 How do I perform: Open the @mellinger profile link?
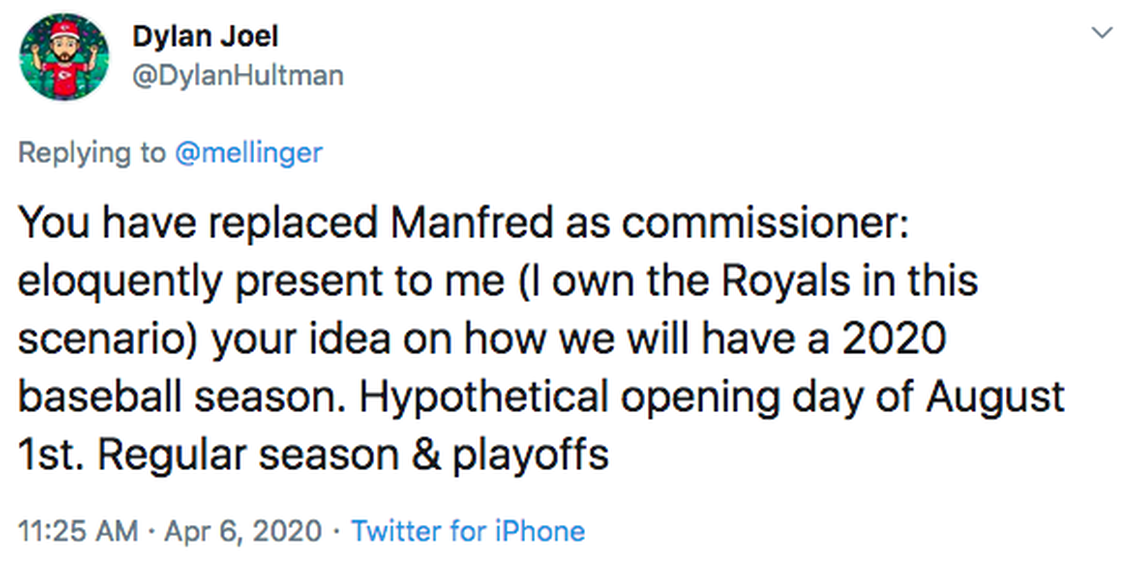pyautogui.click(x=249, y=152)
